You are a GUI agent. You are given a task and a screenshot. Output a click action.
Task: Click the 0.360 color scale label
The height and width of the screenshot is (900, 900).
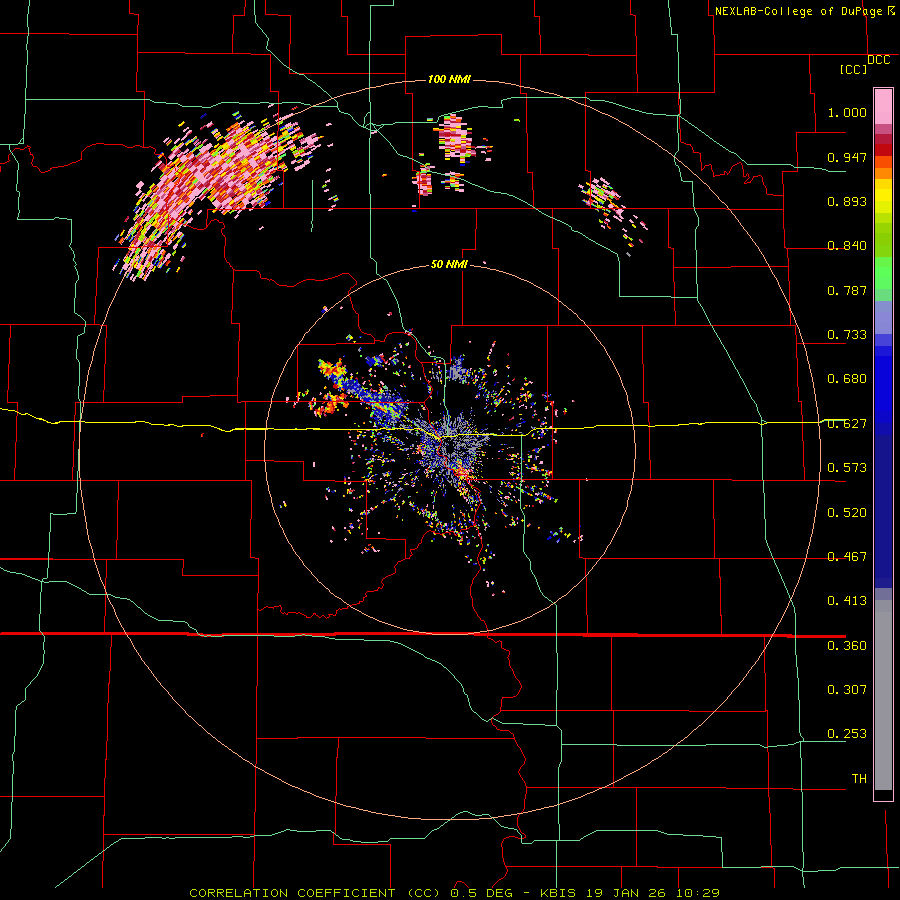point(847,646)
